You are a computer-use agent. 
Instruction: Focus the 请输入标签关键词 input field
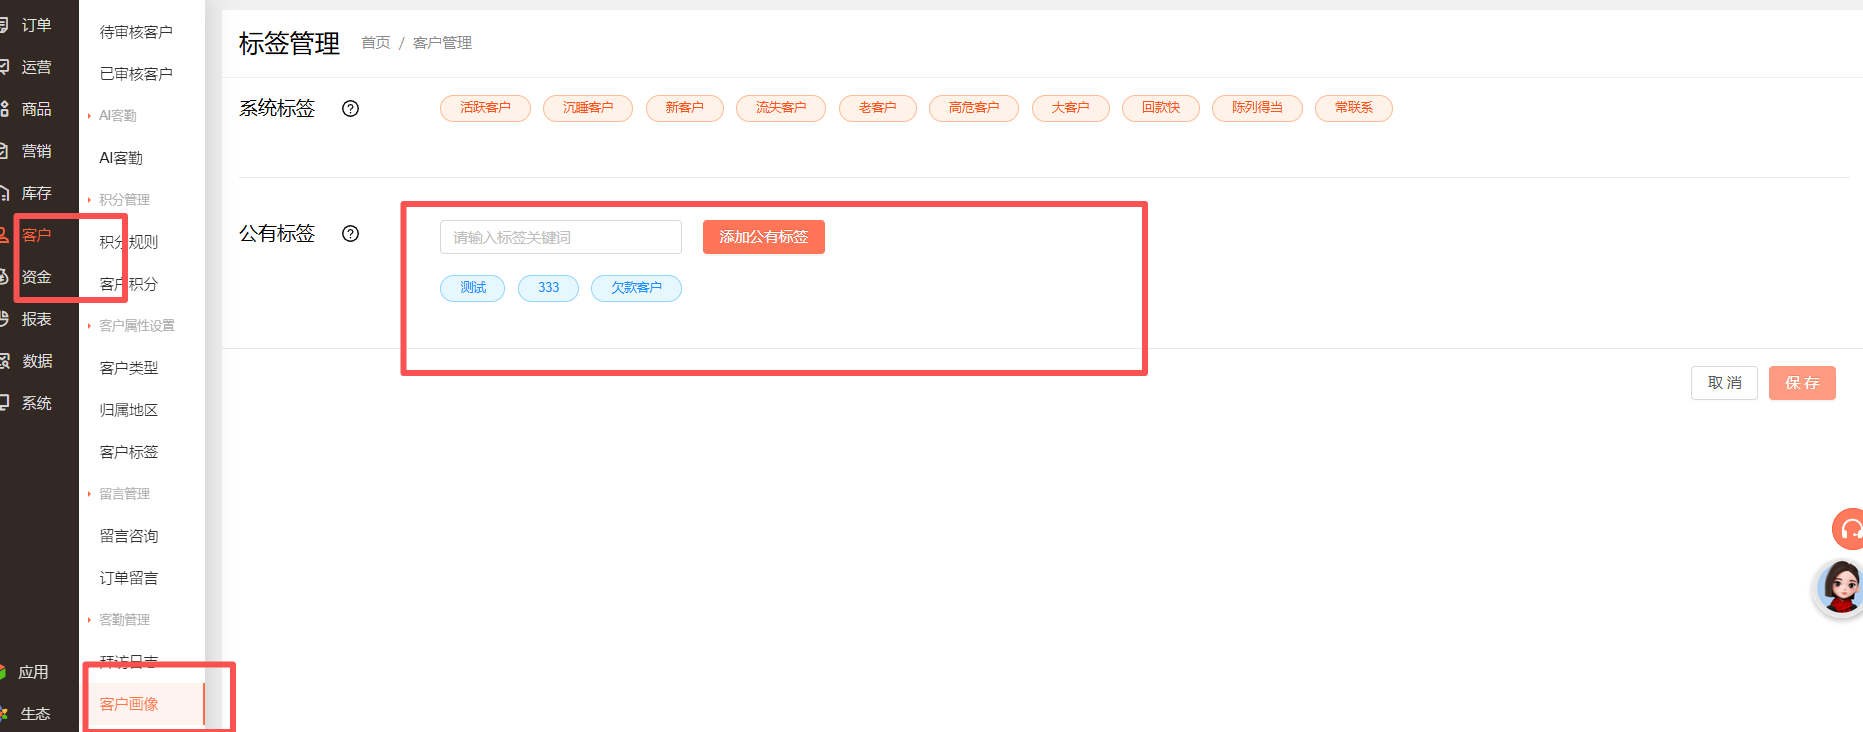(x=561, y=237)
